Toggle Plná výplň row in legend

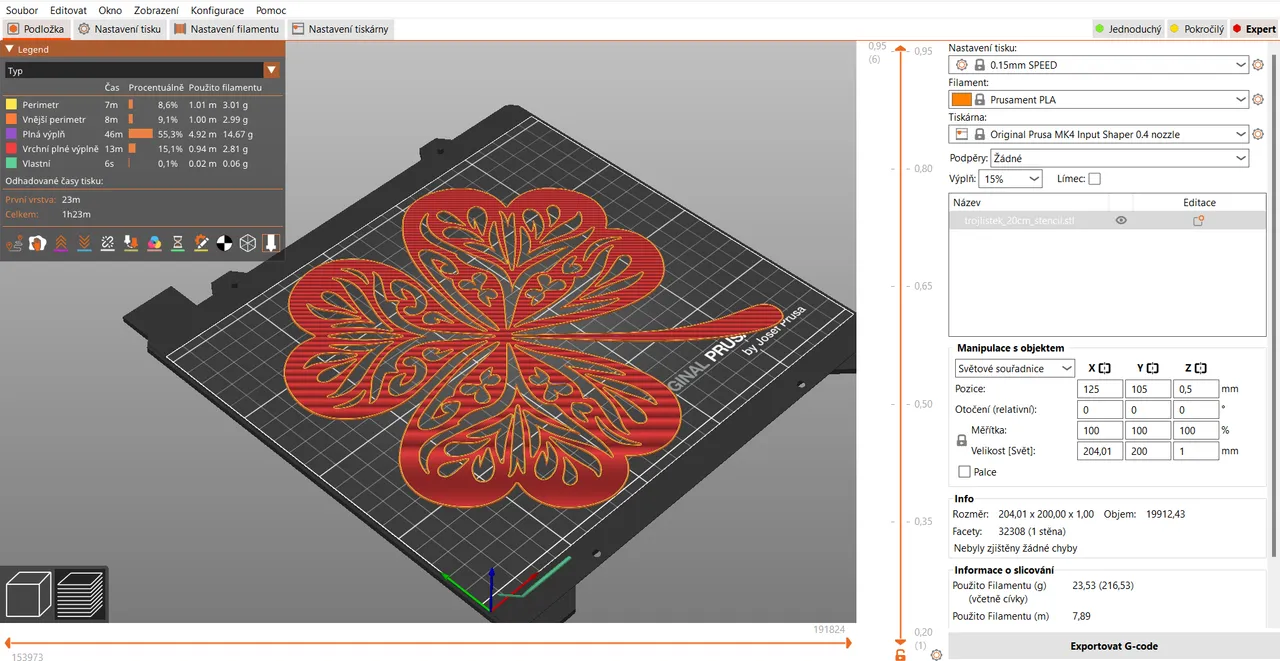click(x=143, y=133)
